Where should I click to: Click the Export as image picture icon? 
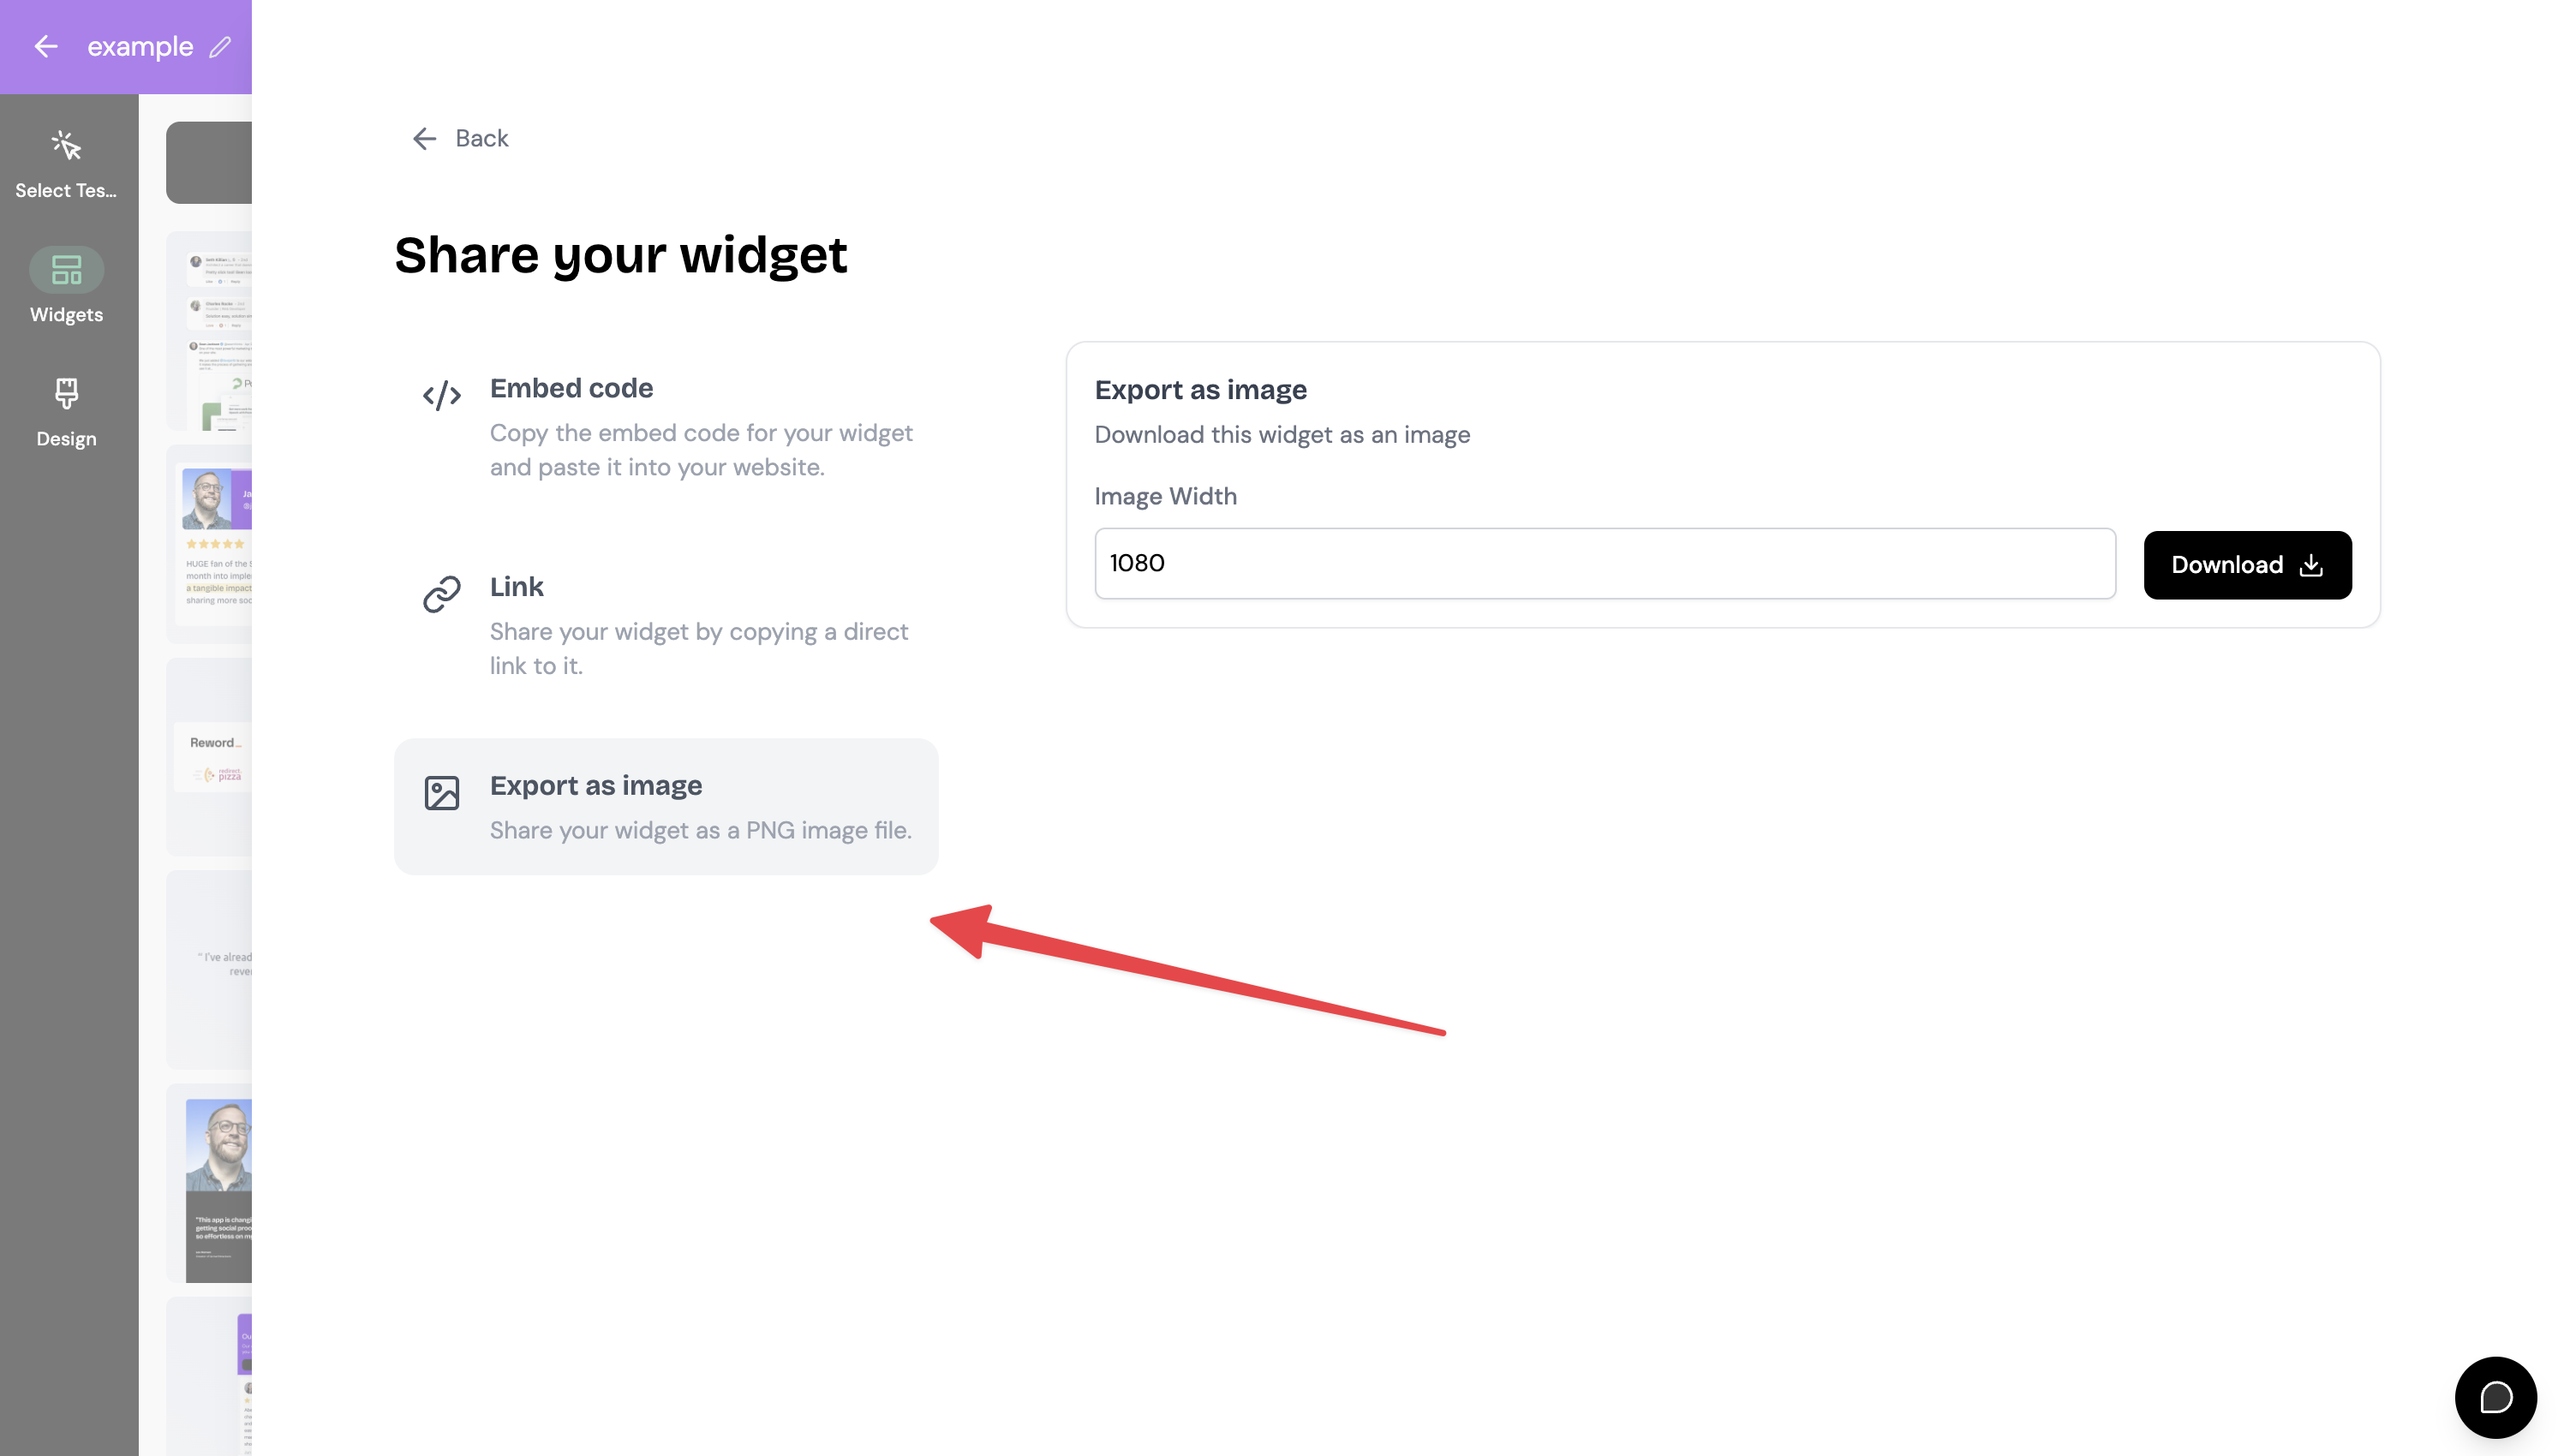441,793
